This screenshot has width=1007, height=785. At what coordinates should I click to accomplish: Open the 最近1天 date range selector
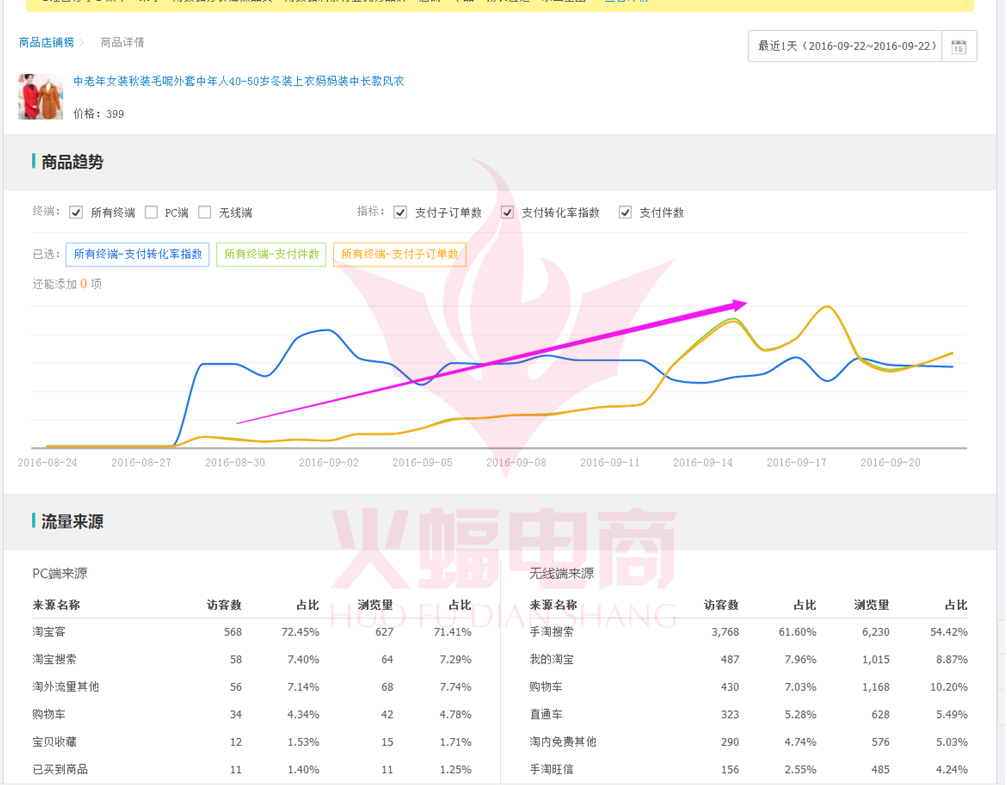[x=847, y=47]
